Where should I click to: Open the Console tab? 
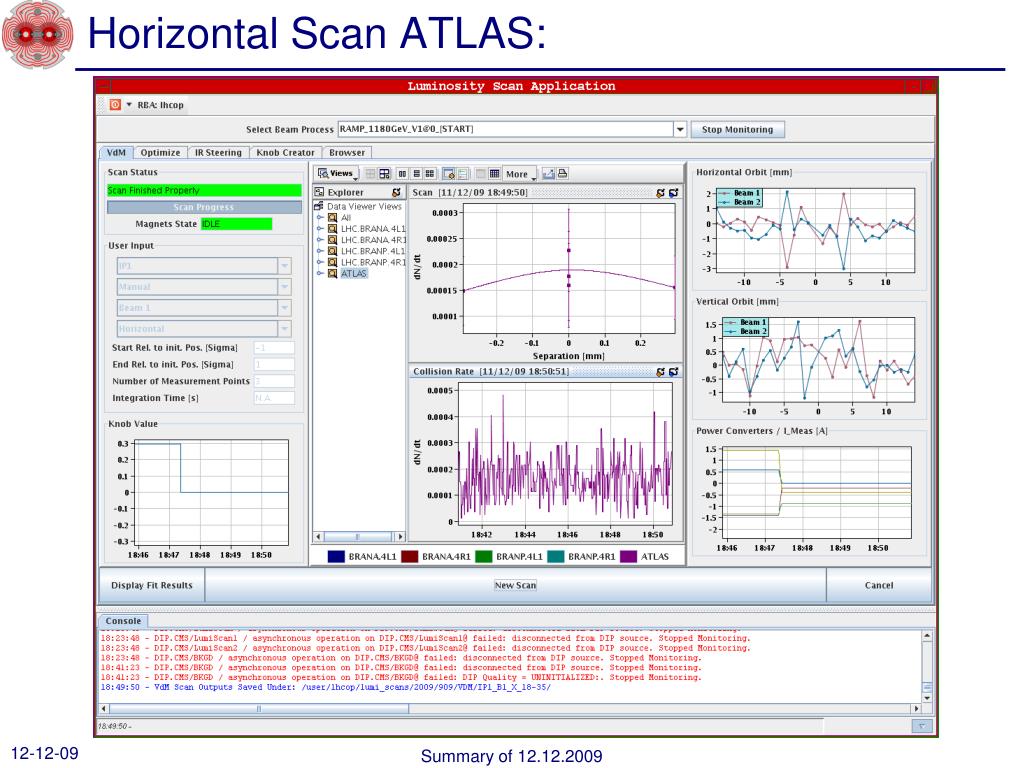pyautogui.click(x=123, y=621)
